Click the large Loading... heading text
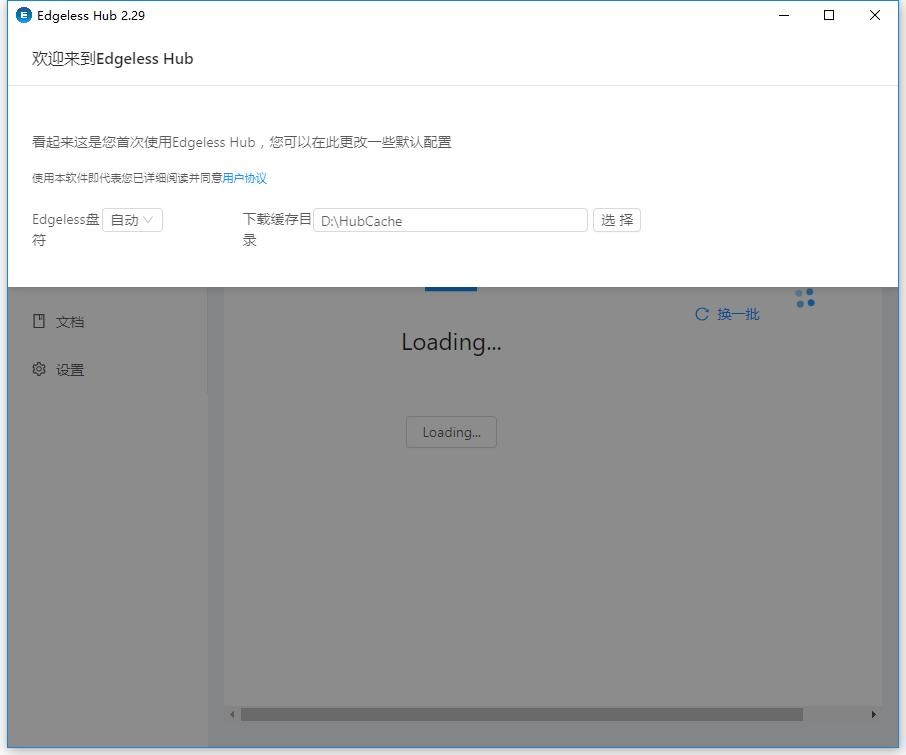906x755 pixels. 451,343
